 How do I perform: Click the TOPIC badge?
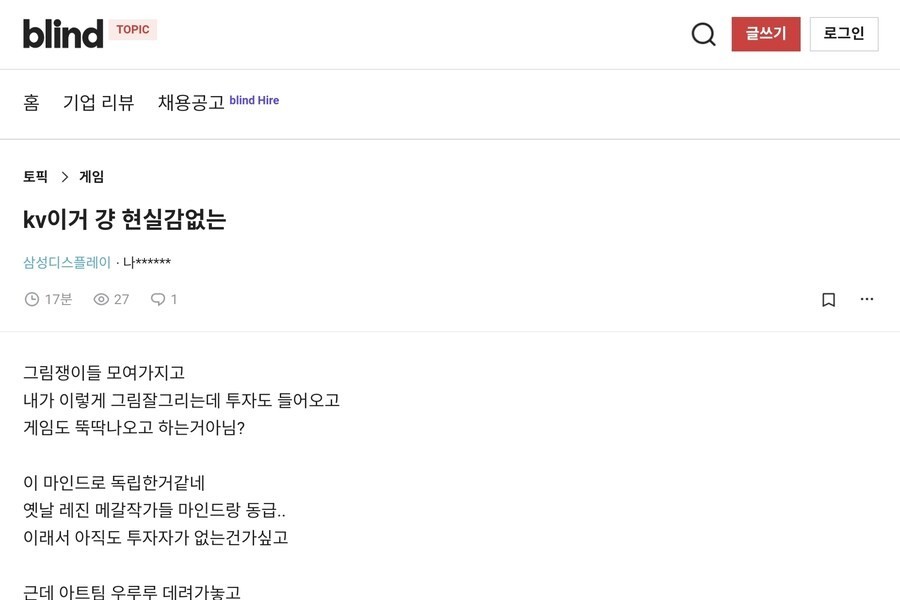pyautogui.click(x=133, y=30)
